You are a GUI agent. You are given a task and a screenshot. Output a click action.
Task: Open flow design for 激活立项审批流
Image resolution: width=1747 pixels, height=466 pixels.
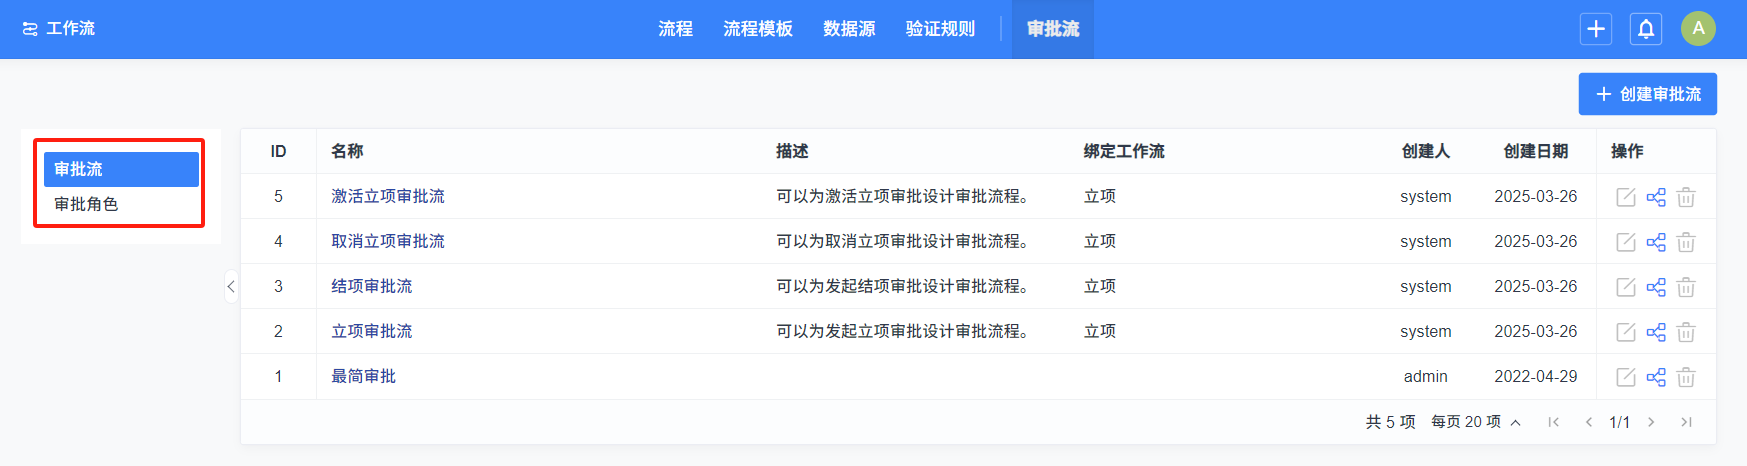click(1656, 197)
